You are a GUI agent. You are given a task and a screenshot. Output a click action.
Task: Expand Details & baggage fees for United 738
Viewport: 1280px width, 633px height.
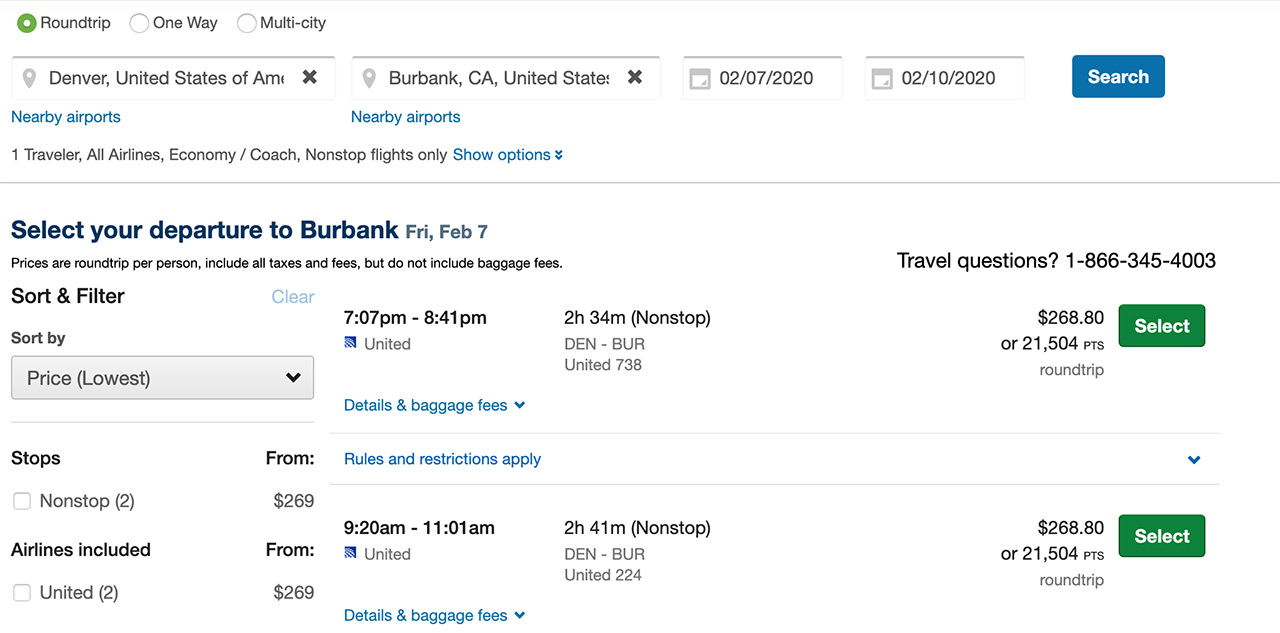434,405
